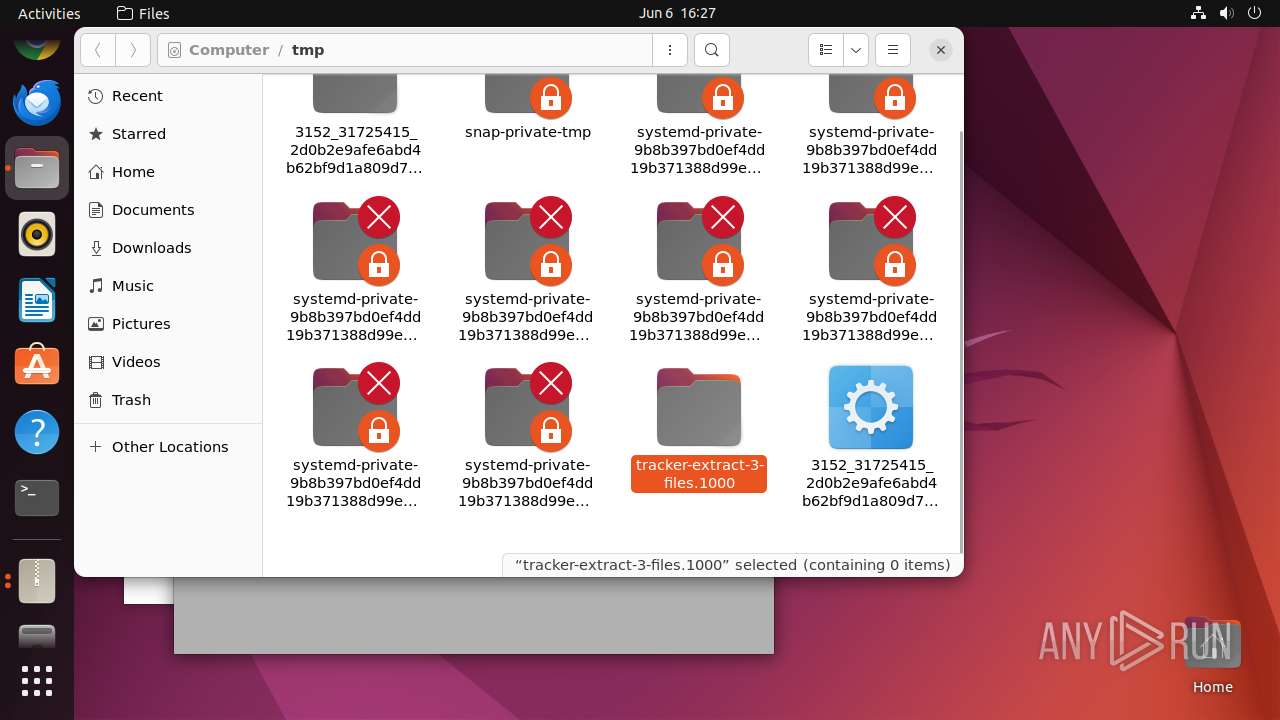Image resolution: width=1280 pixels, height=720 pixels.
Task: Go back using the back arrow
Action: click(98, 50)
